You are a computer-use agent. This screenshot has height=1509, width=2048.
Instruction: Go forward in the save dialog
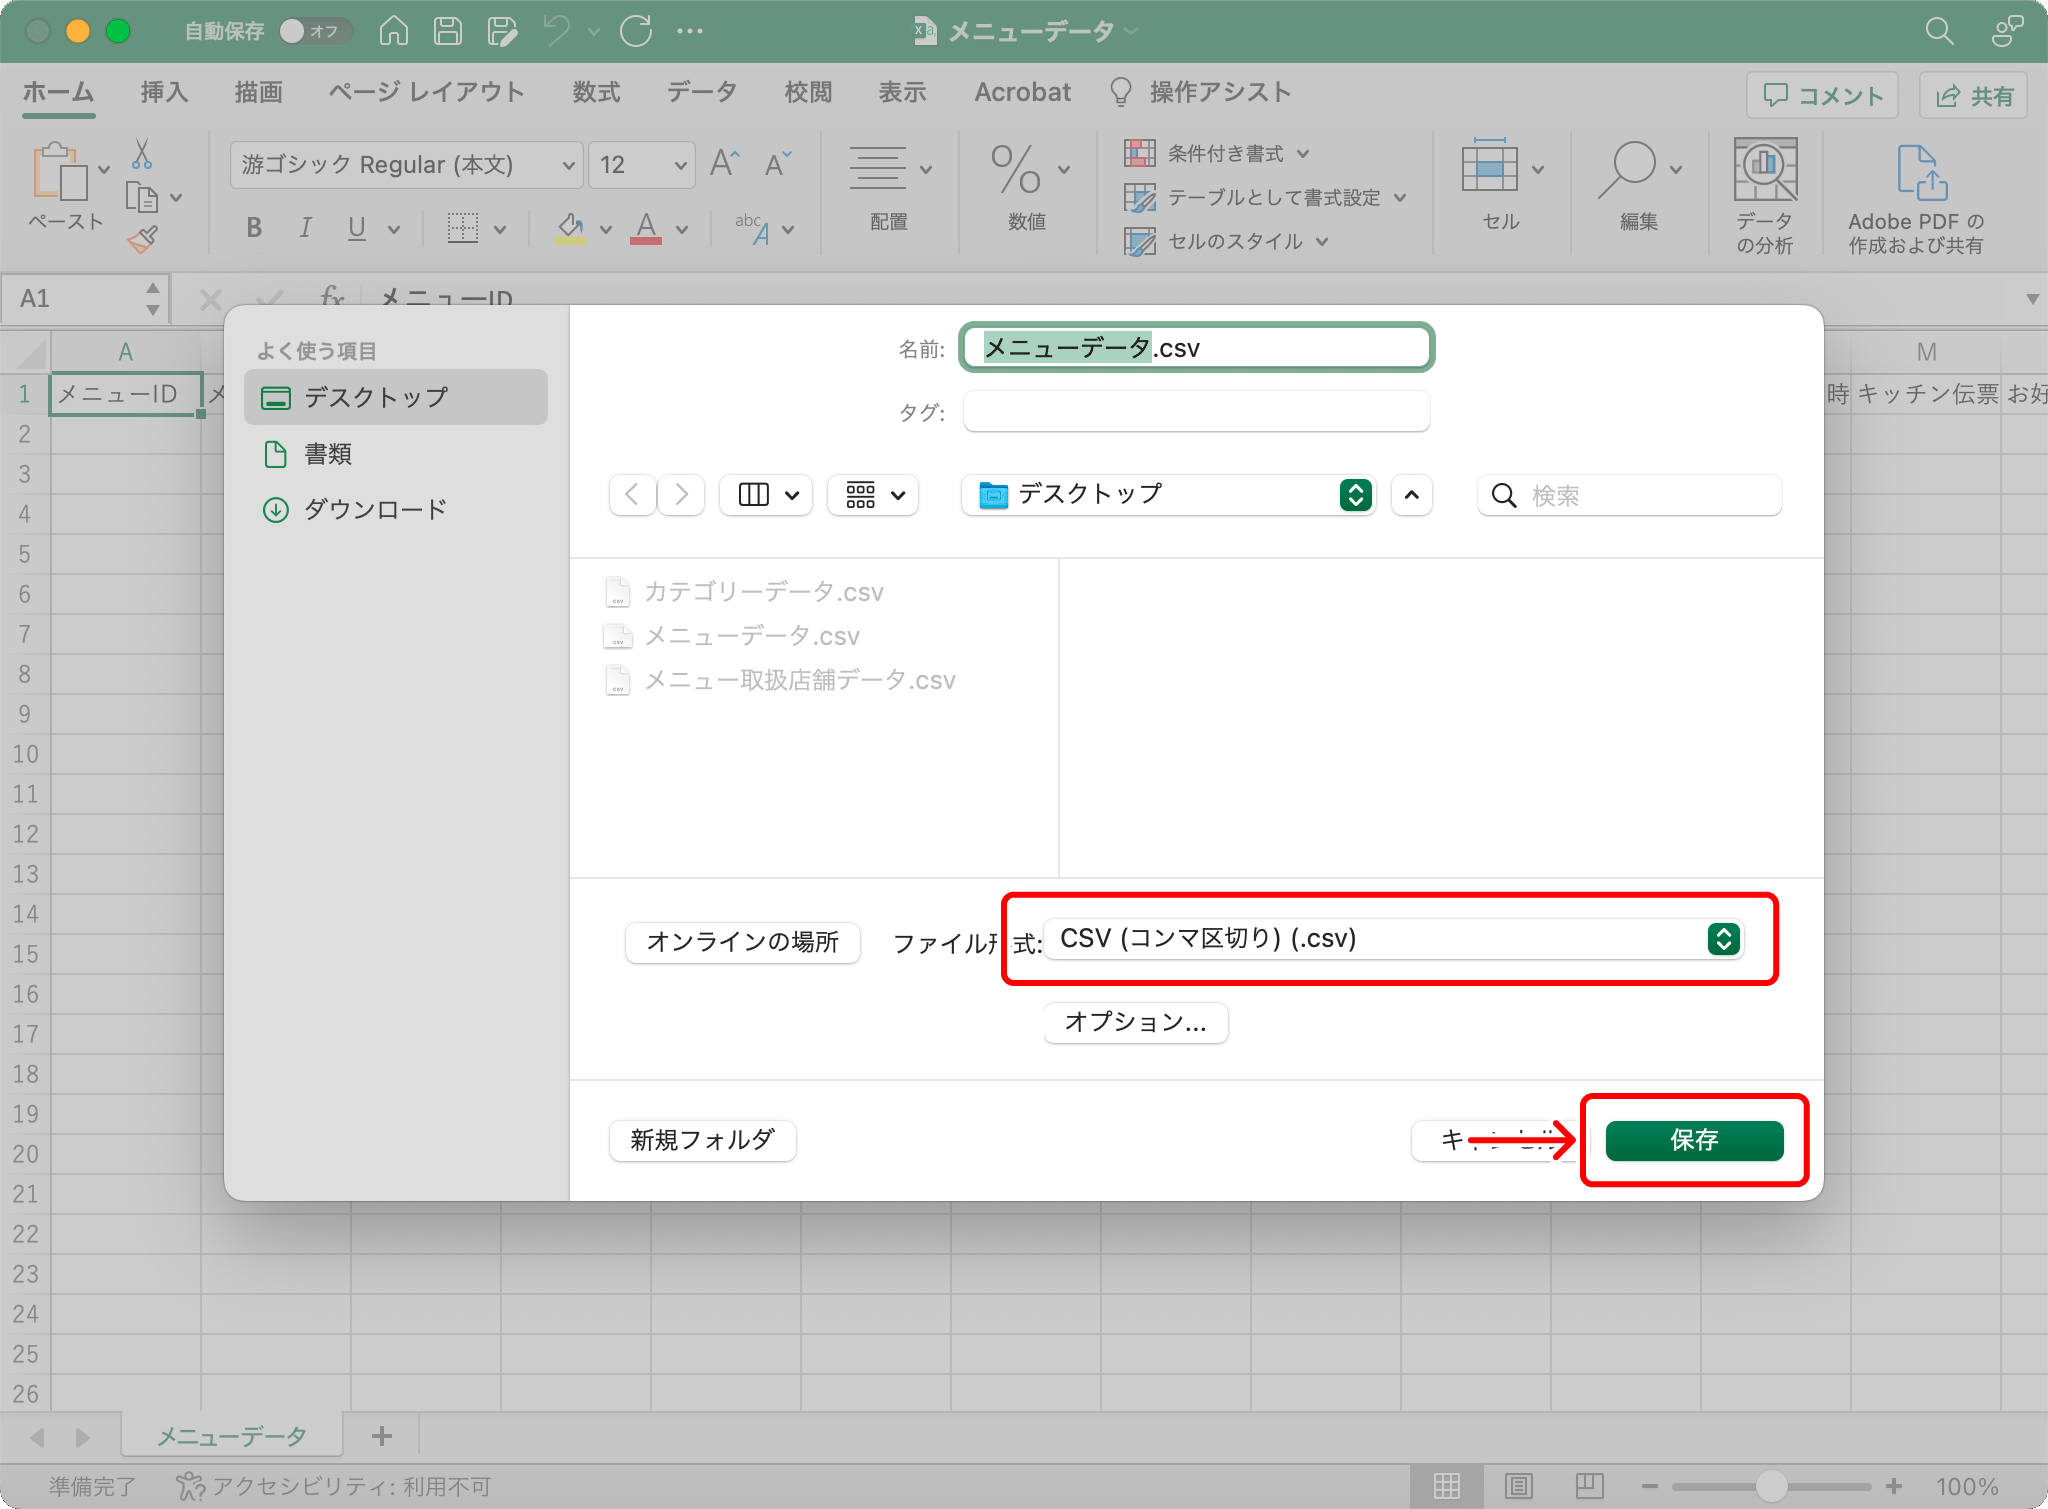click(x=682, y=495)
